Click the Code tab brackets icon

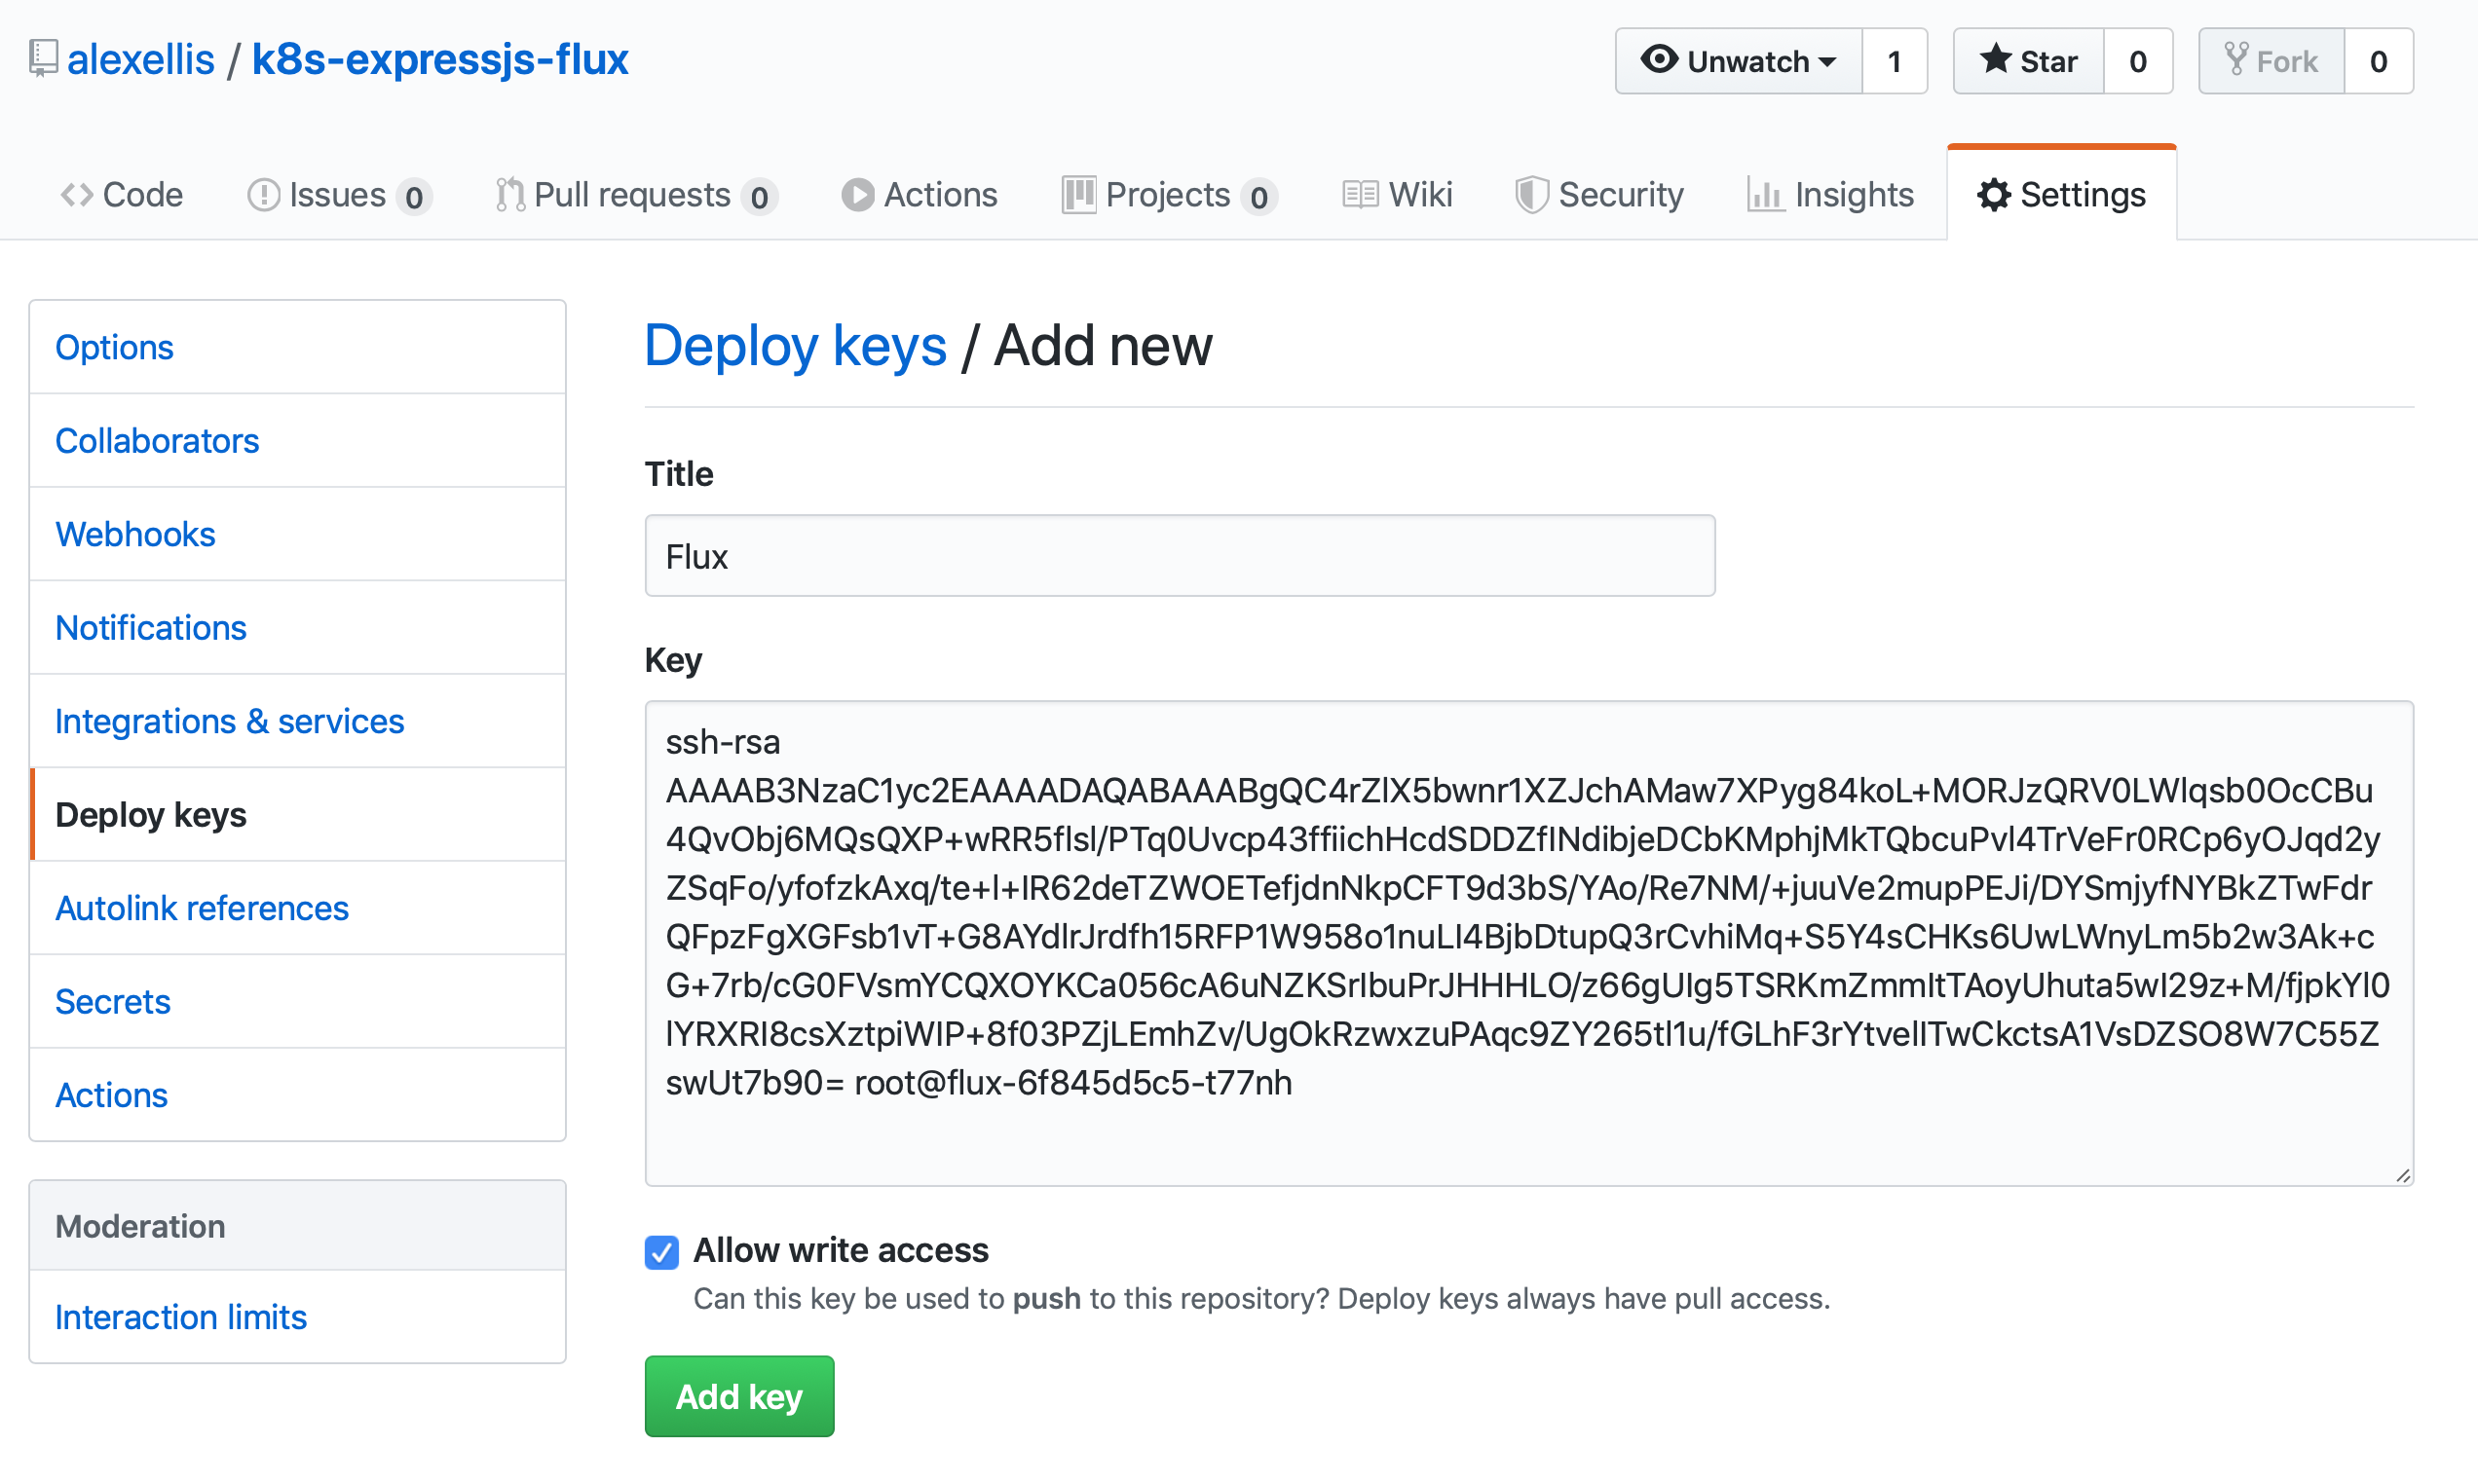77,195
